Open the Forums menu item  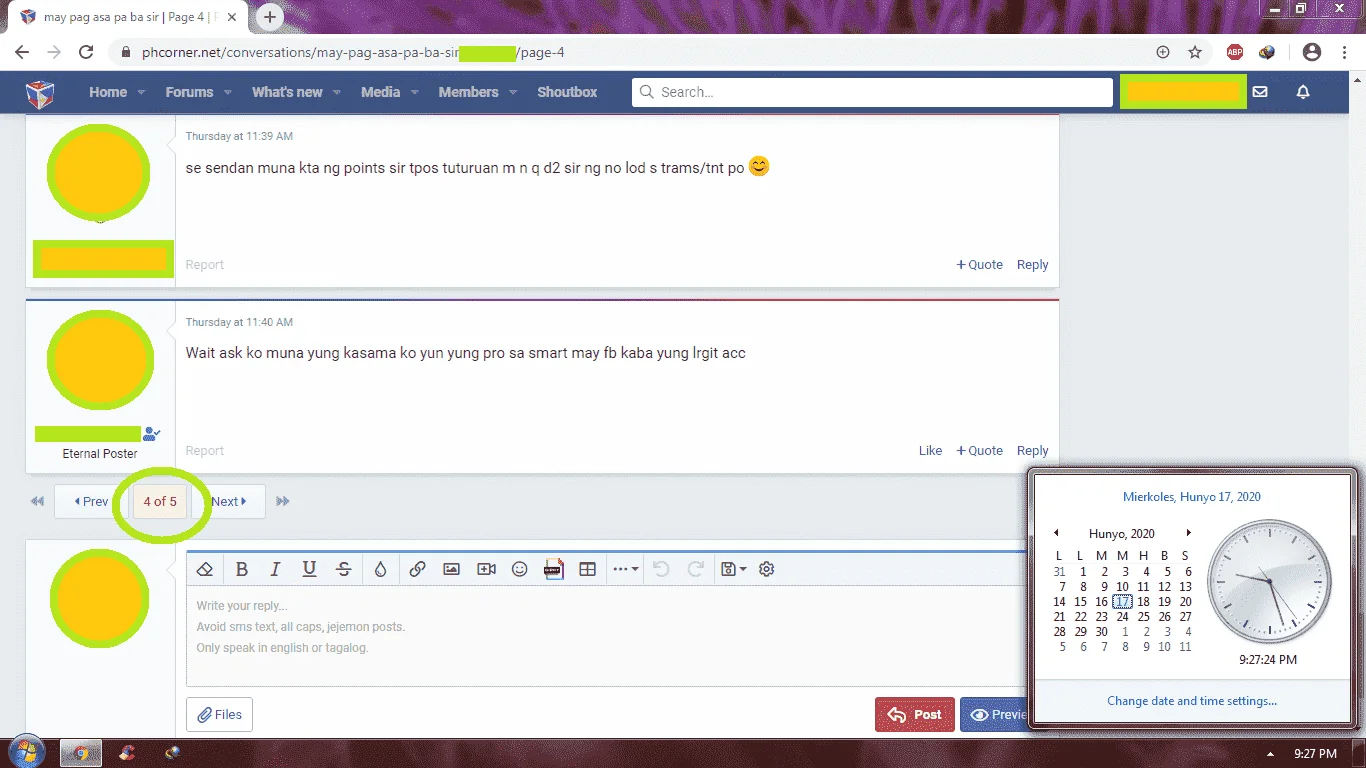(189, 92)
